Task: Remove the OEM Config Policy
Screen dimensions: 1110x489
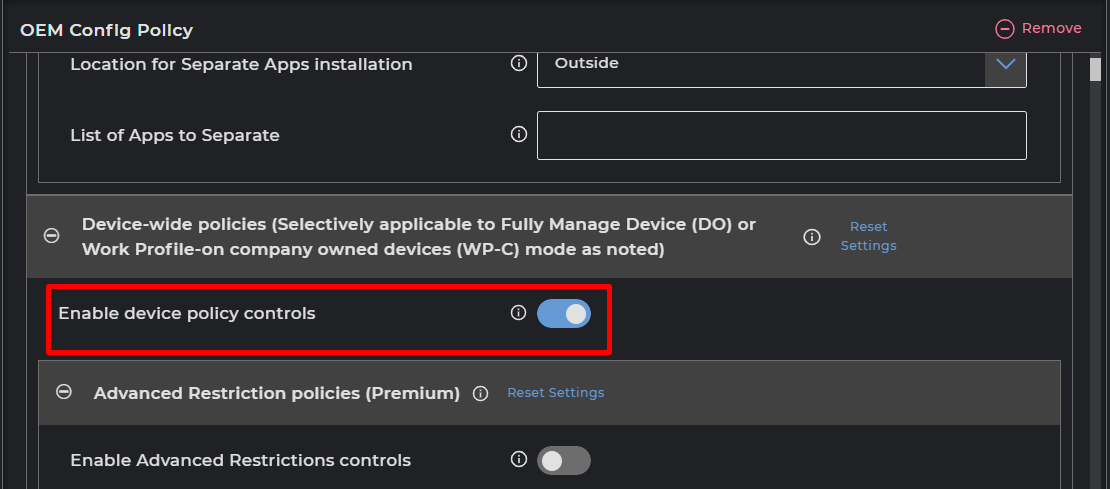Action: click(x=1038, y=29)
